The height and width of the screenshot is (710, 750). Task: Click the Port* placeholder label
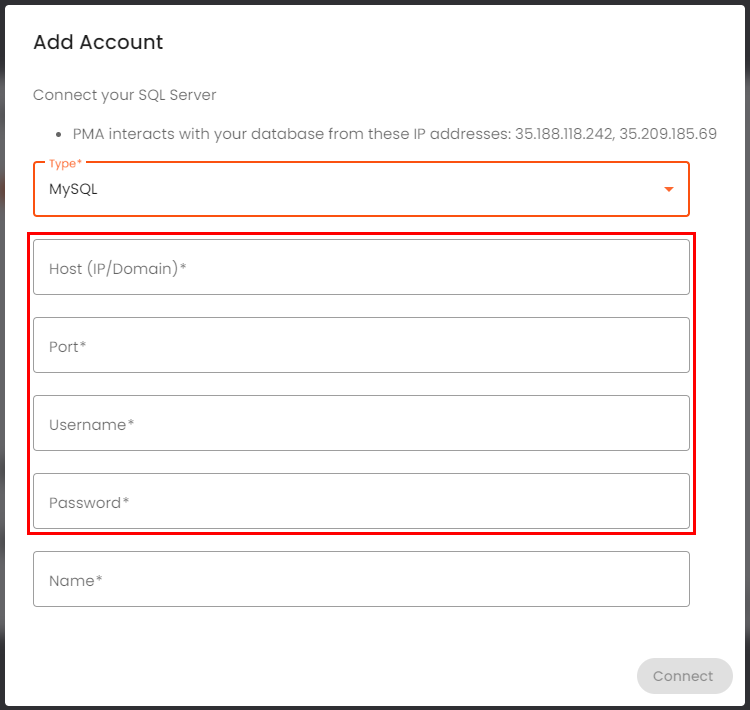click(x=68, y=346)
